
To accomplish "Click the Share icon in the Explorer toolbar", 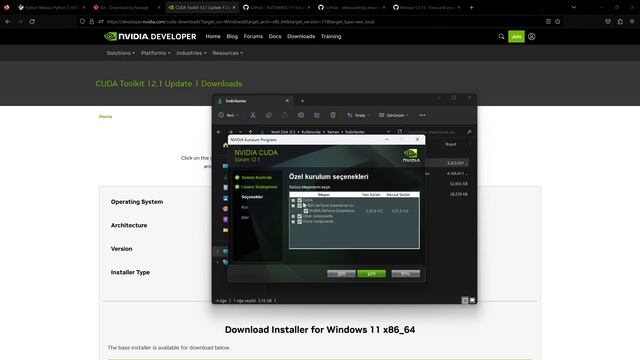I will click(317, 116).
